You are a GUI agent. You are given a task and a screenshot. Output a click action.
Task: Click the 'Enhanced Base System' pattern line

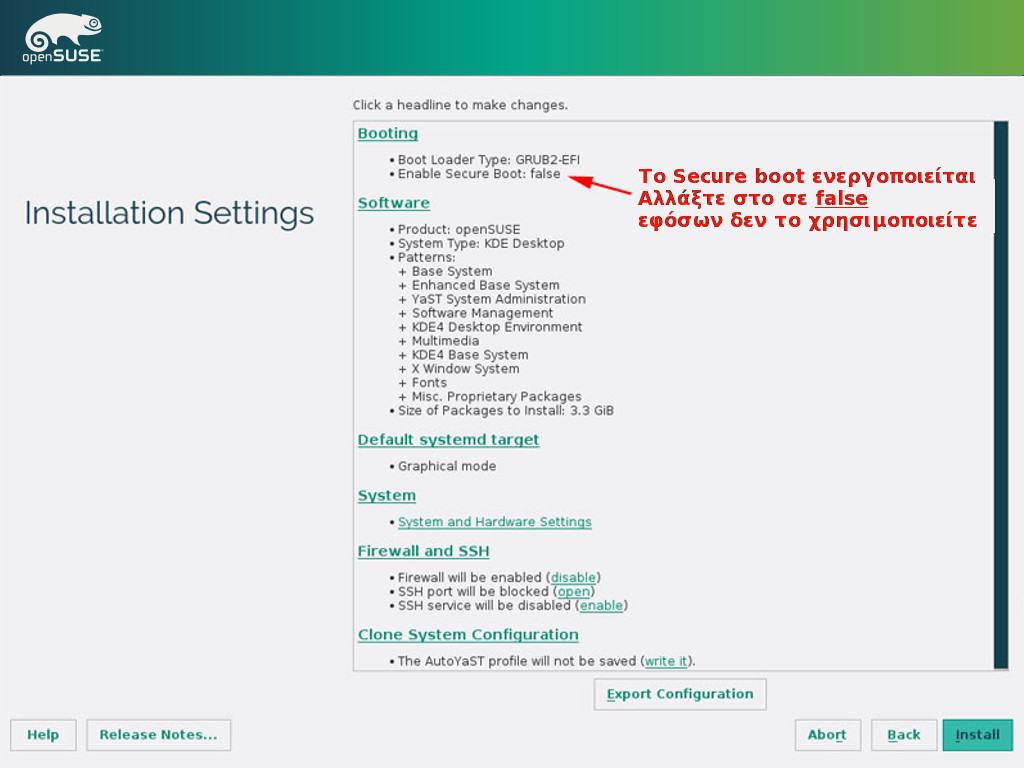pyautogui.click(x=485, y=285)
